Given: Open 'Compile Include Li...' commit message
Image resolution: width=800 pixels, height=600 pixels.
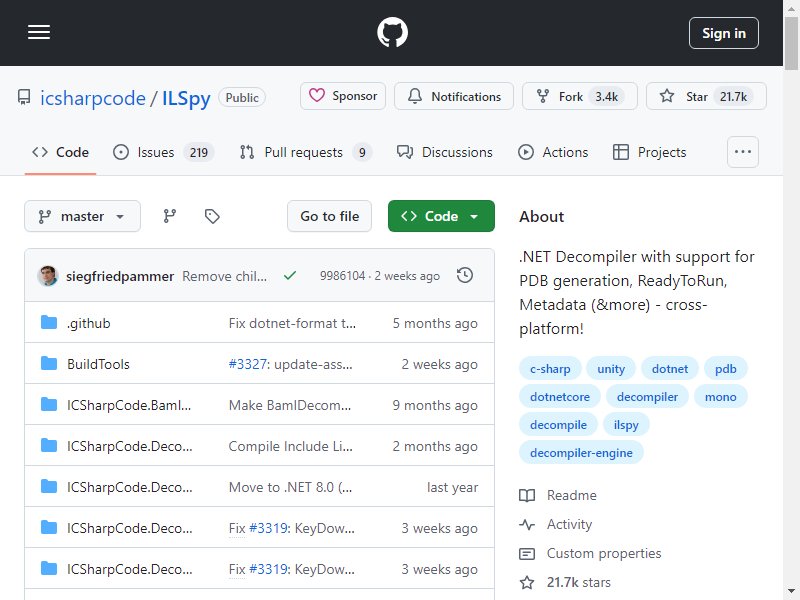Looking at the screenshot, I should (x=290, y=446).
